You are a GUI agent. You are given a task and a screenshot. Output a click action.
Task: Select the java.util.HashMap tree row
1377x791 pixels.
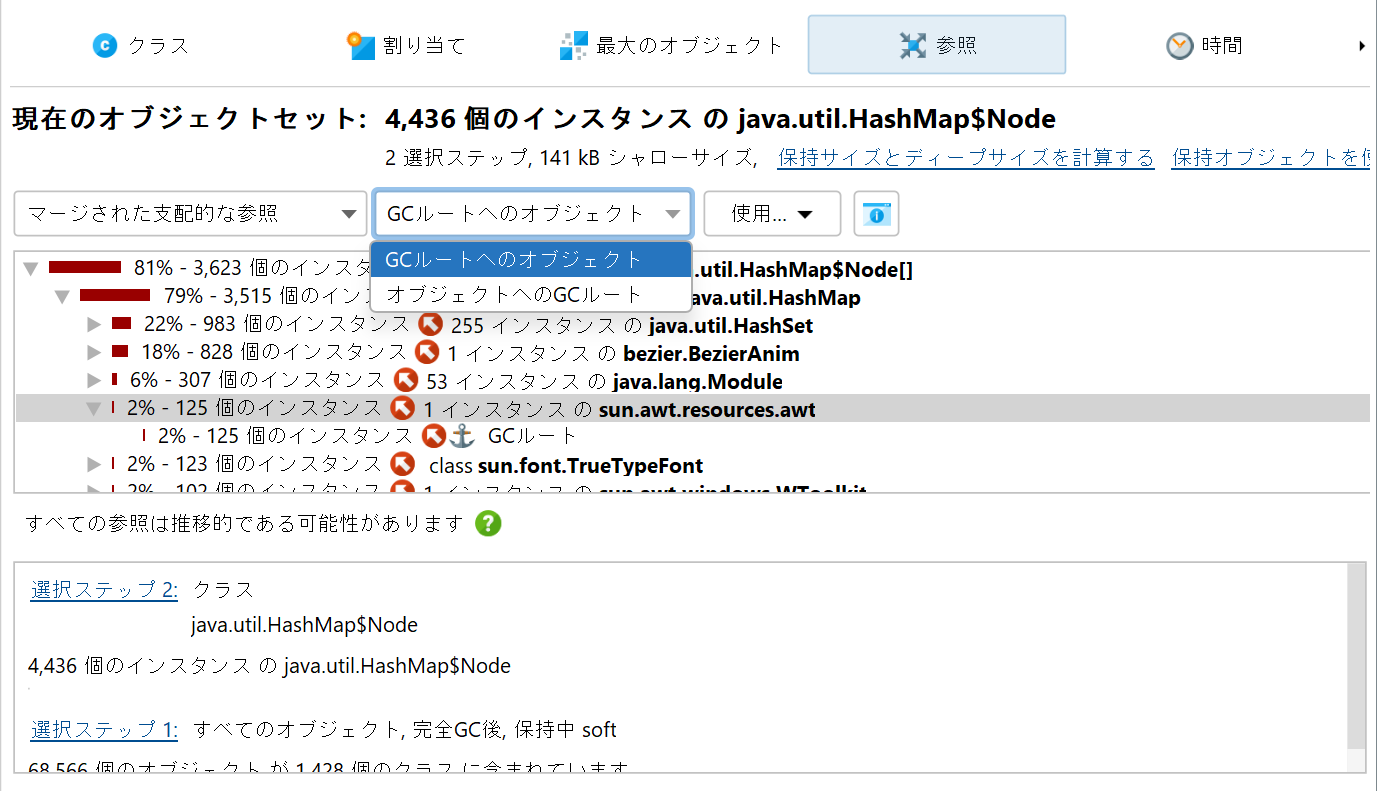coord(692,297)
